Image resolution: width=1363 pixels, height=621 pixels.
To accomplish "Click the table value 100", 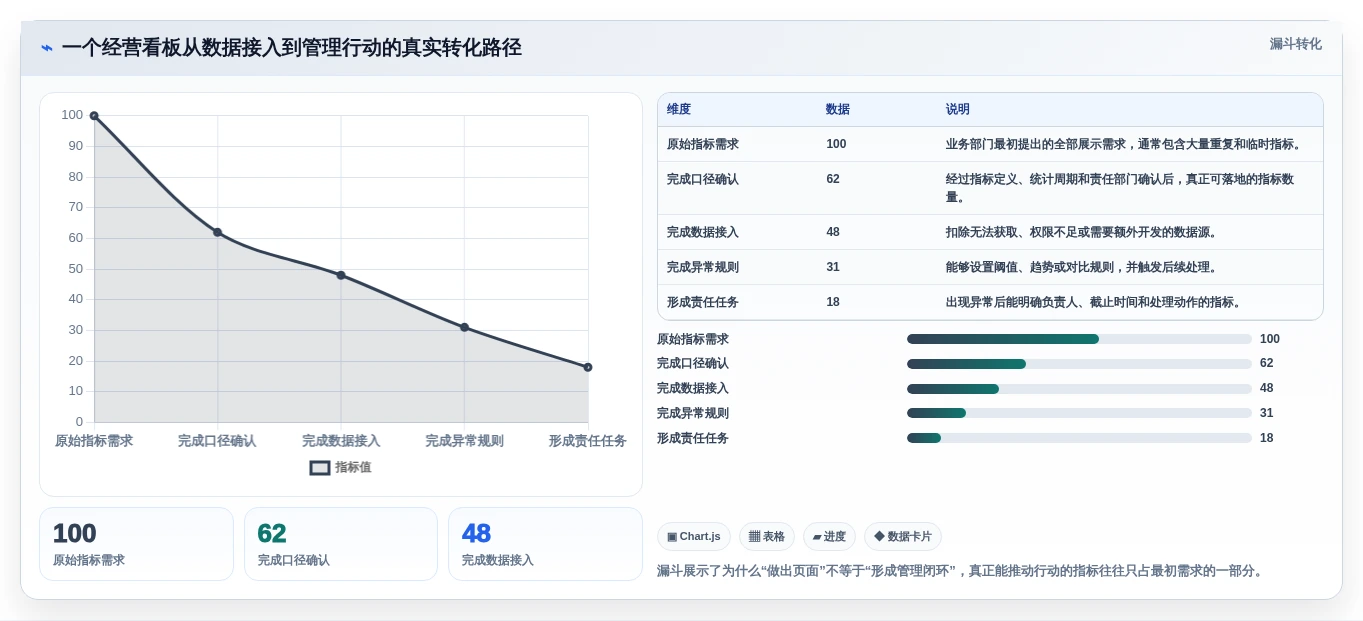I will point(836,144).
